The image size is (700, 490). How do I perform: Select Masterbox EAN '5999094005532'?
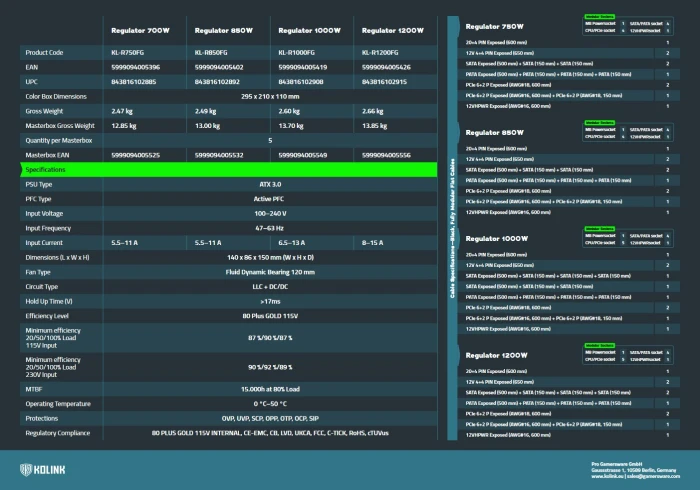pos(219,155)
